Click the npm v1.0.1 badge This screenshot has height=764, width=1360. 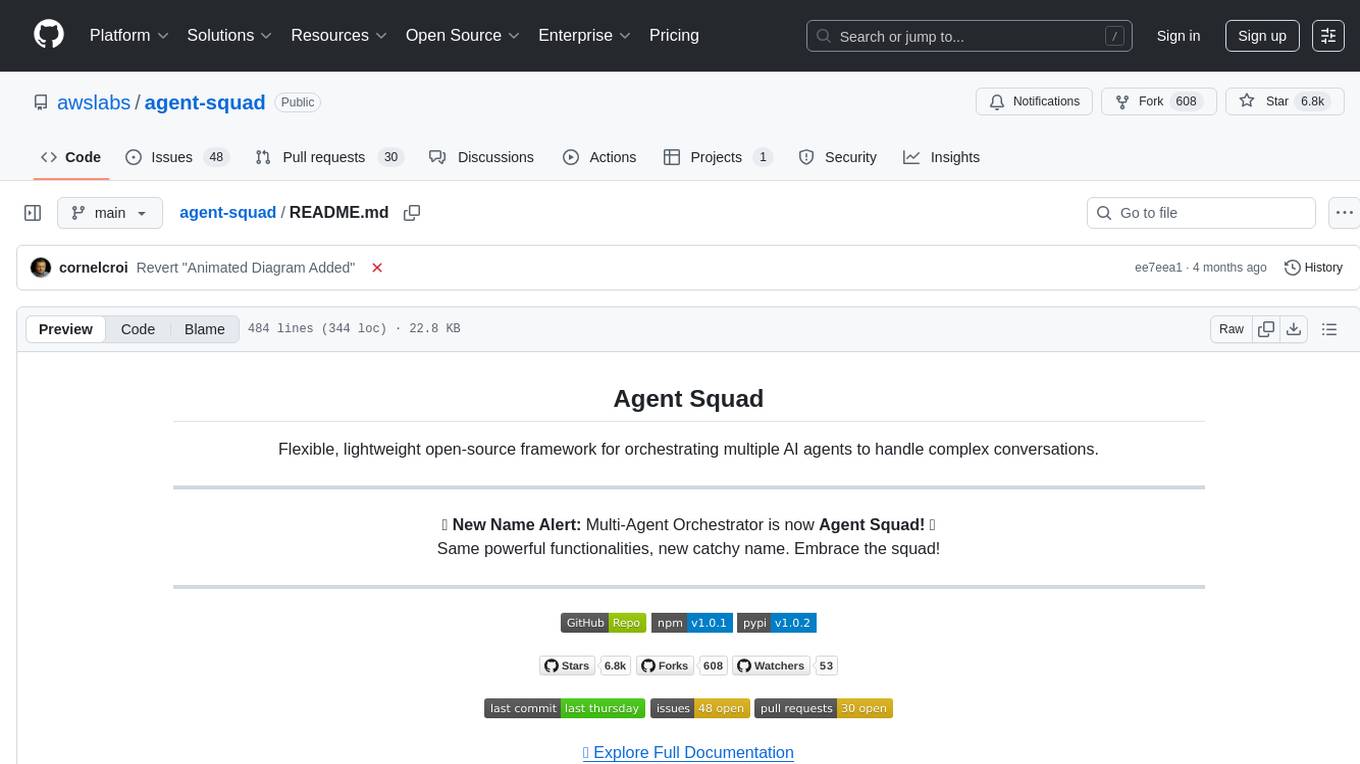(692, 623)
